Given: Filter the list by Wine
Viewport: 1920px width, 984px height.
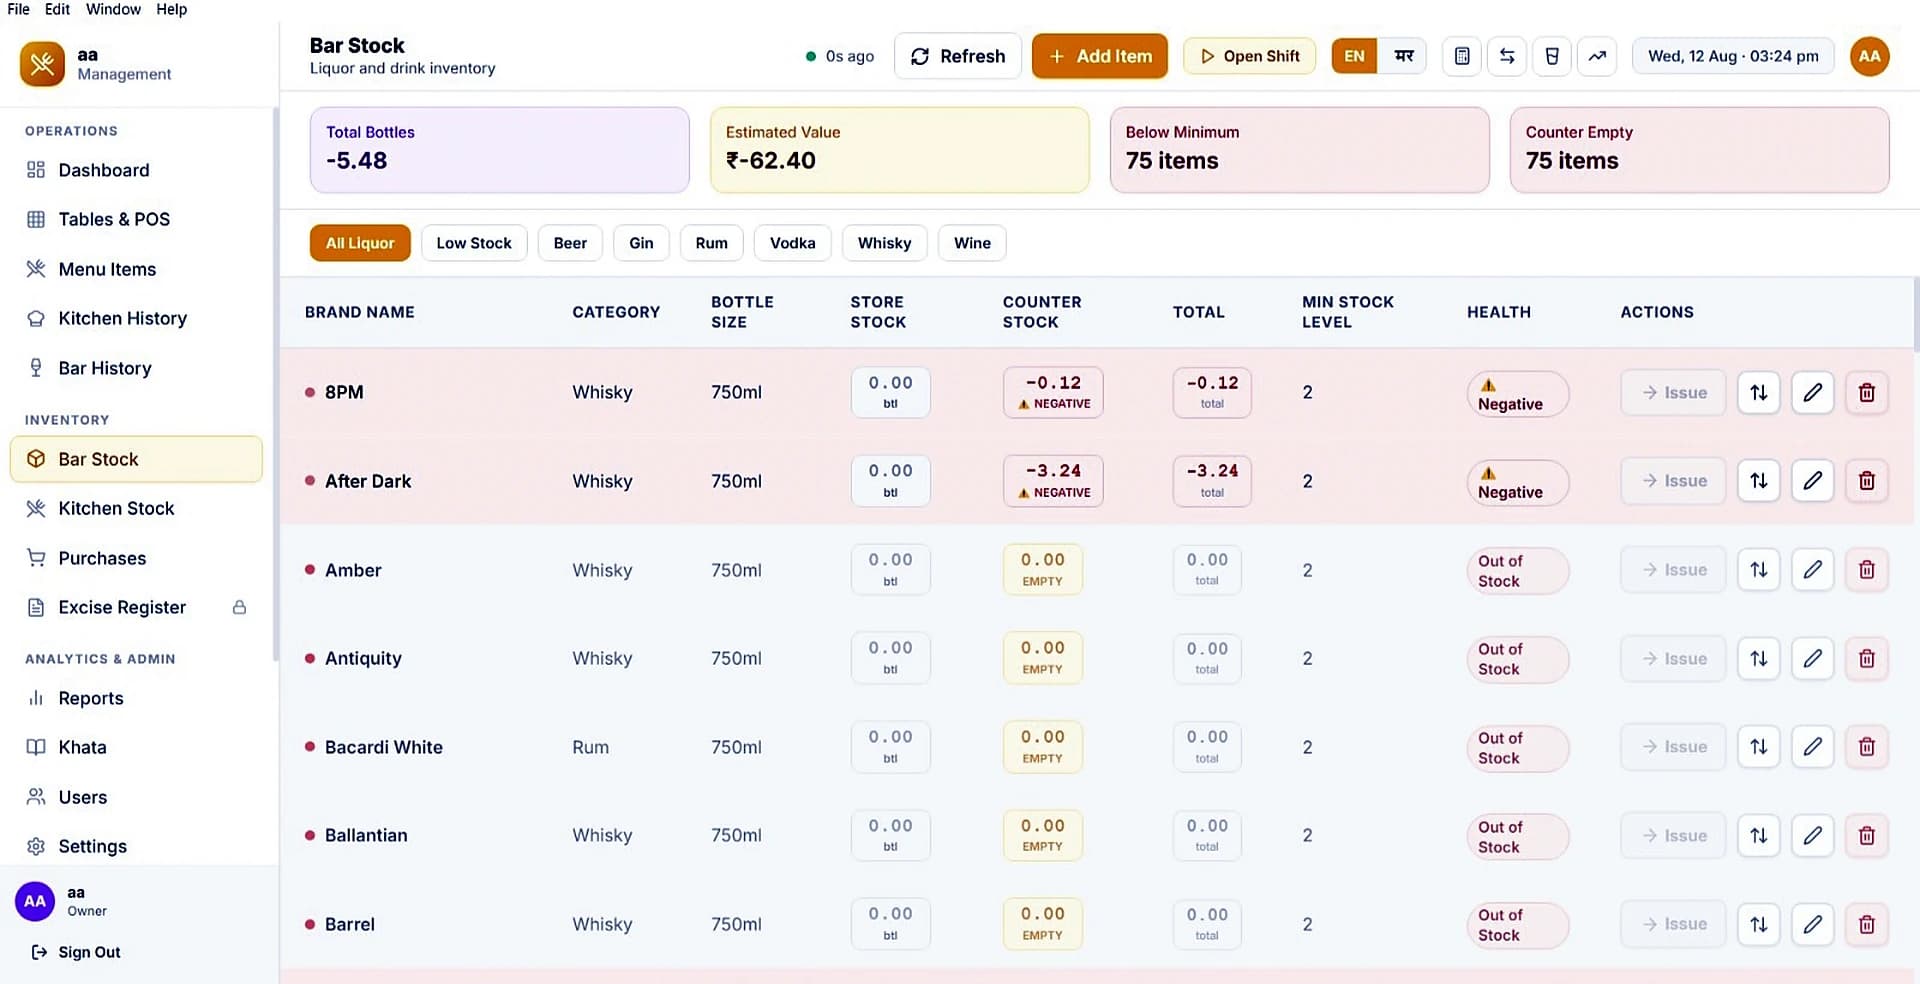Looking at the screenshot, I should (972, 243).
